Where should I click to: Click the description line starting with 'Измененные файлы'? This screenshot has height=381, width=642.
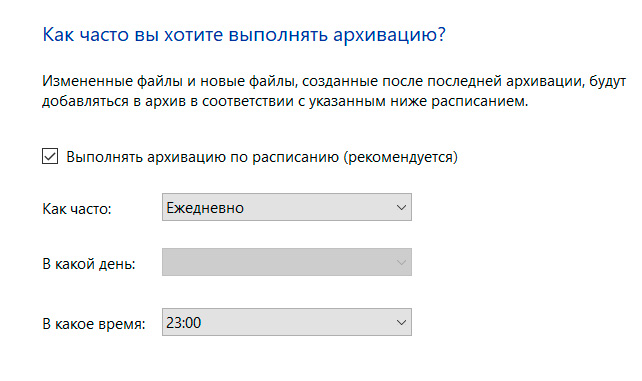coord(334,81)
